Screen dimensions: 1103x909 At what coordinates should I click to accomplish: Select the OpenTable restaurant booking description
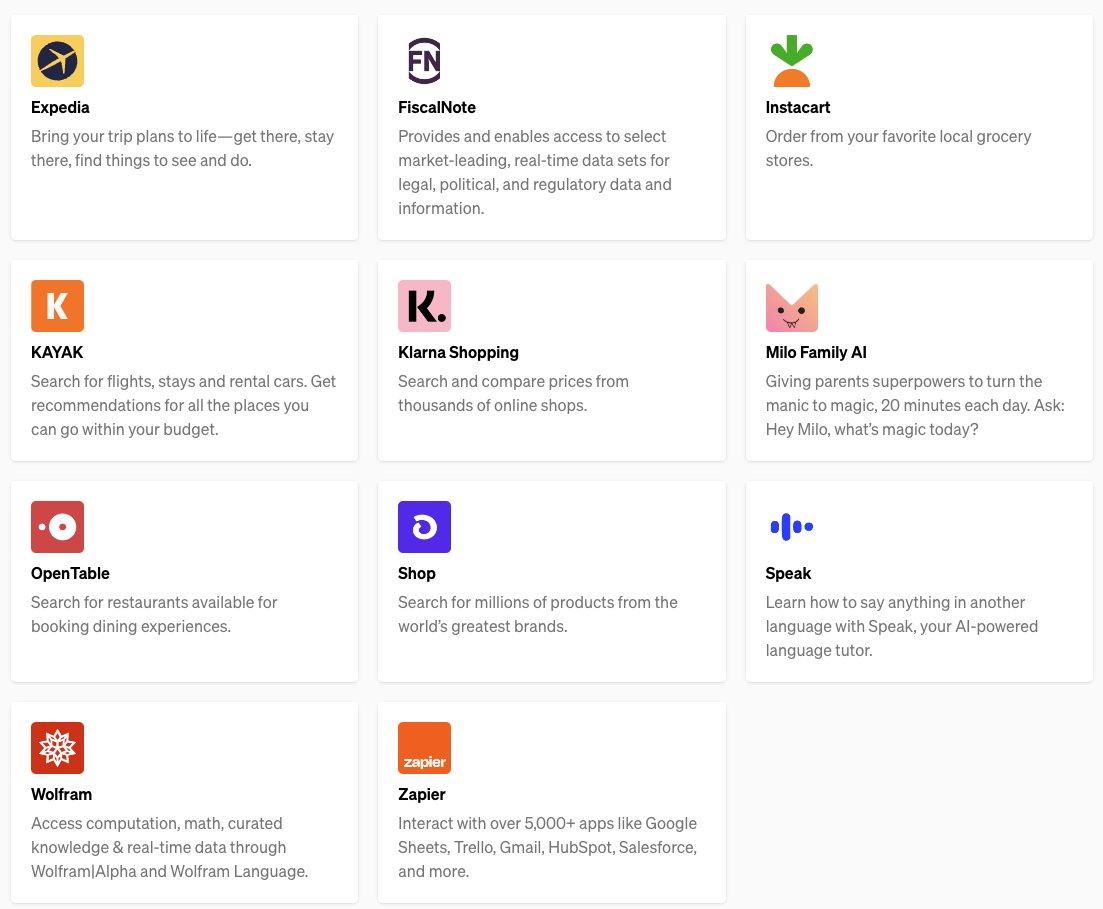pyautogui.click(x=154, y=614)
